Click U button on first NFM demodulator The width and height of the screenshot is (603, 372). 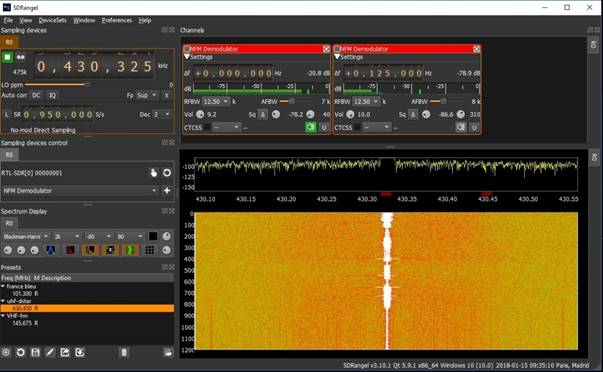(x=324, y=127)
